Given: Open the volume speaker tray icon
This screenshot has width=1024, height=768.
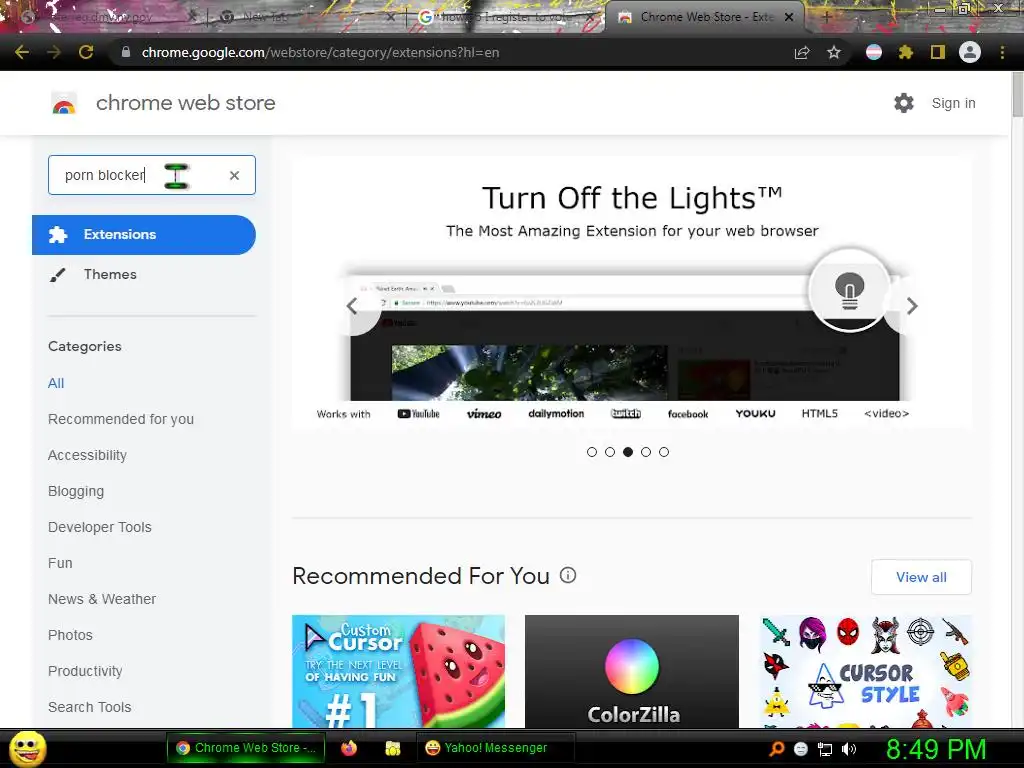Looking at the screenshot, I should [x=849, y=749].
